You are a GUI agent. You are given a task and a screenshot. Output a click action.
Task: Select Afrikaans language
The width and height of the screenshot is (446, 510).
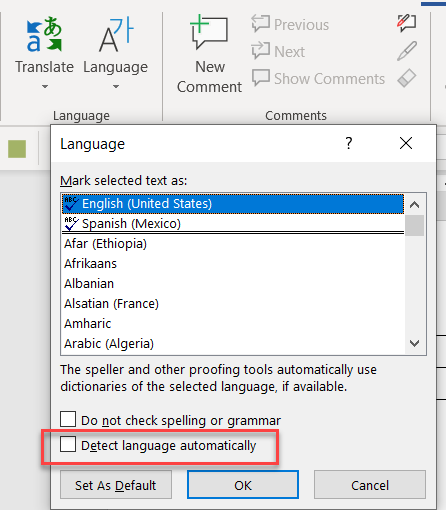pos(233,264)
